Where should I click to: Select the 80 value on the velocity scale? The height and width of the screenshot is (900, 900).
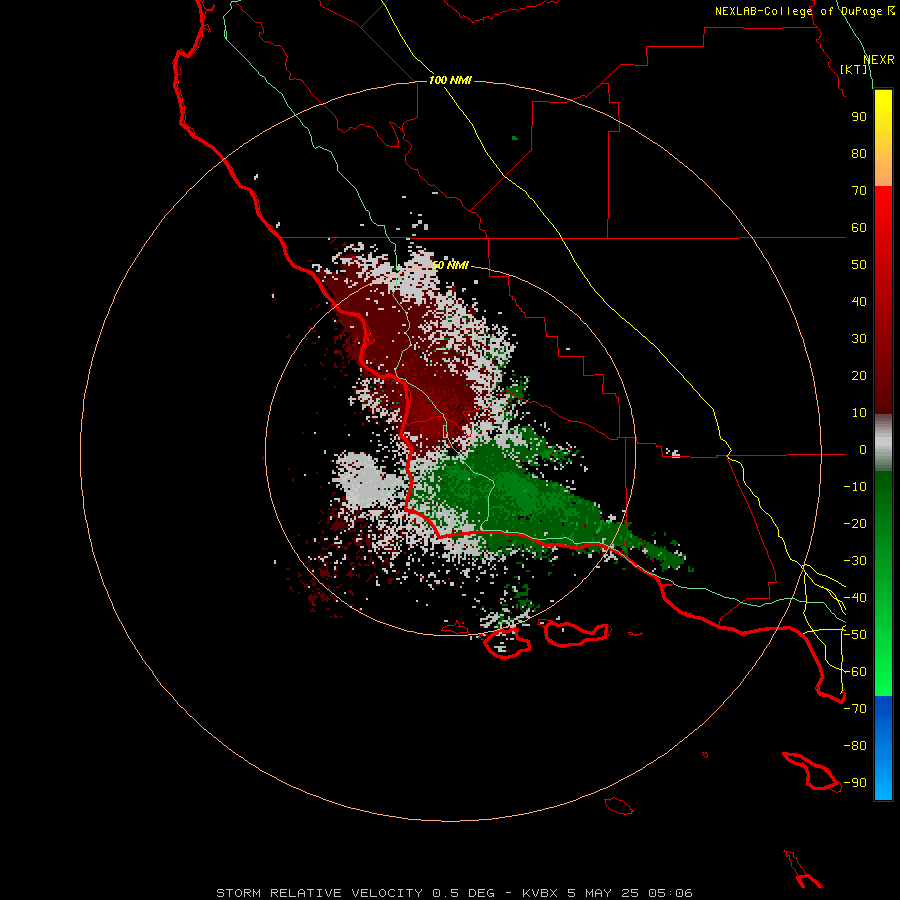pyautogui.click(x=859, y=154)
